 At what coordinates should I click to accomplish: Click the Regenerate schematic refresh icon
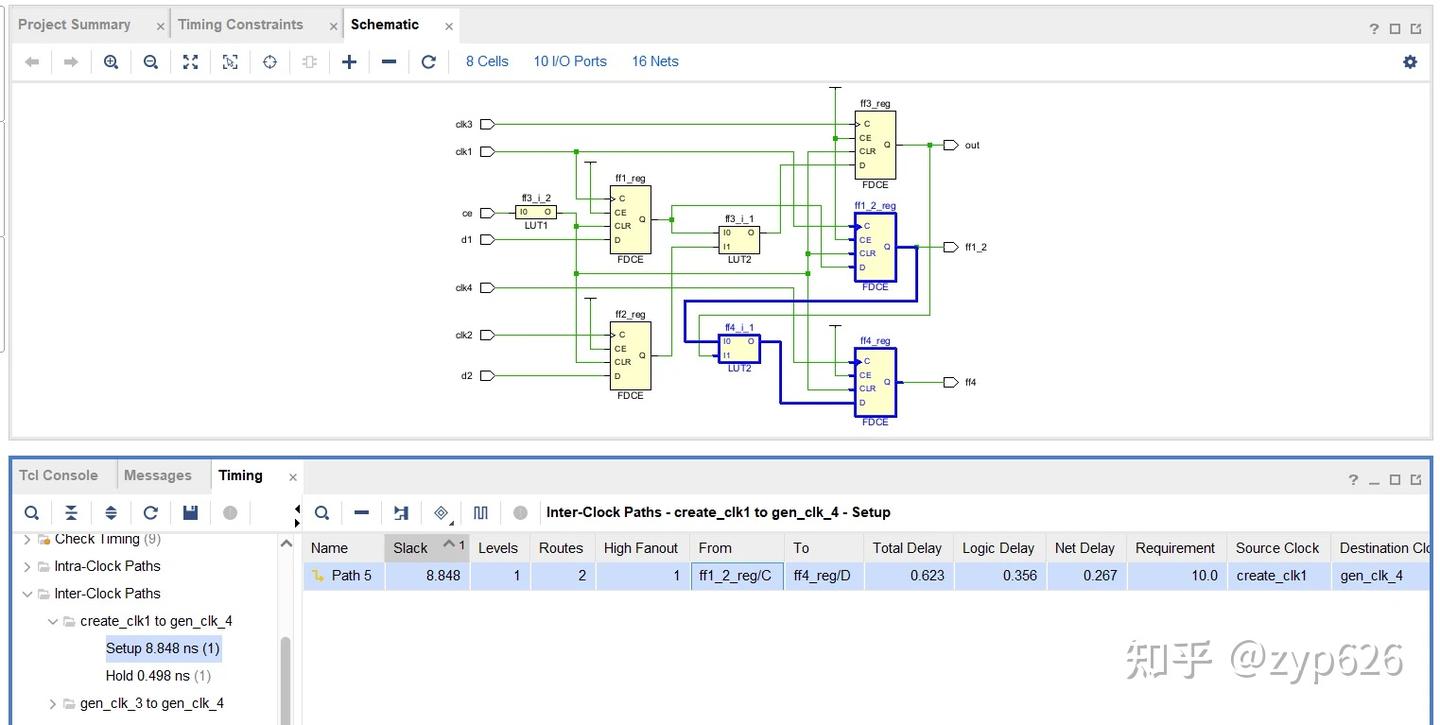pyautogui.click(x=429, y=62)
